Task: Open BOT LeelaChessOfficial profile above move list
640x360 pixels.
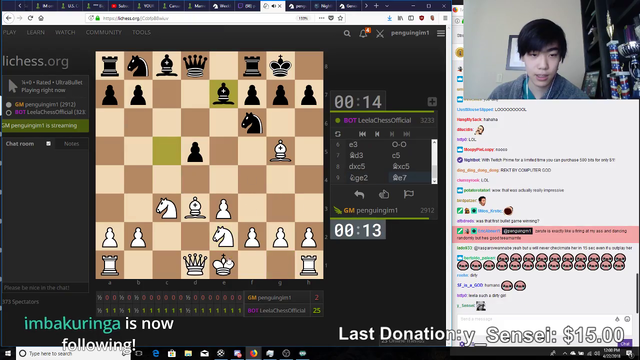Action: coord(377,120)
